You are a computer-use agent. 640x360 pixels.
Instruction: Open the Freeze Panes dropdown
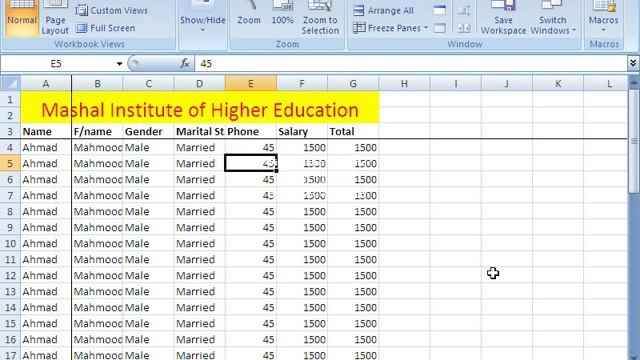click(391, 28)
